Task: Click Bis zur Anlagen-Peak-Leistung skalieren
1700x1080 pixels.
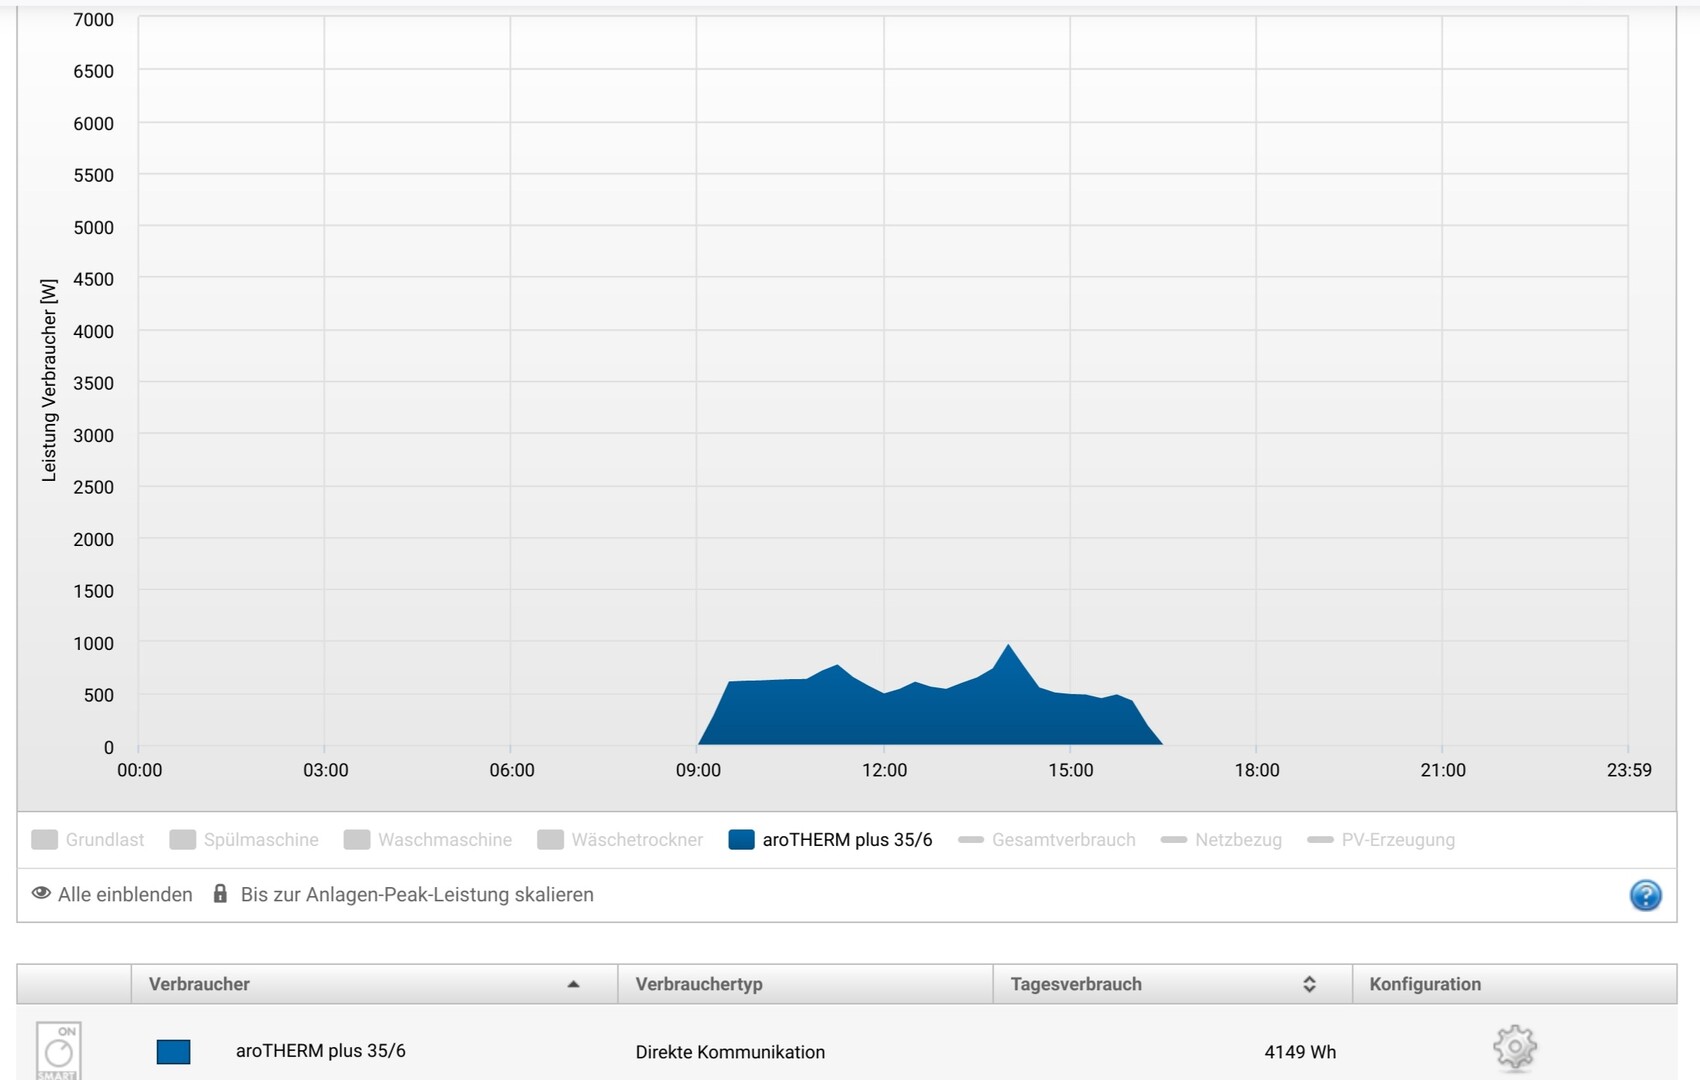Action: pyautogui.click(x=417, y=895)
